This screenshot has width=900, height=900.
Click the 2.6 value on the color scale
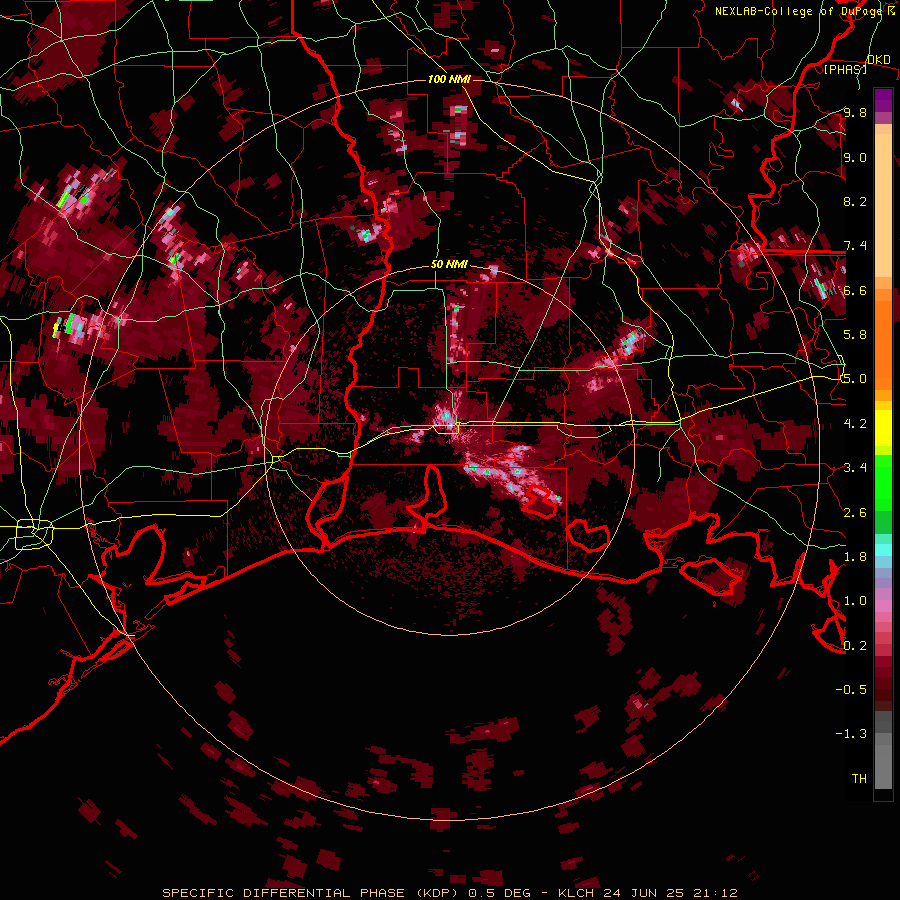pos(855,513)
